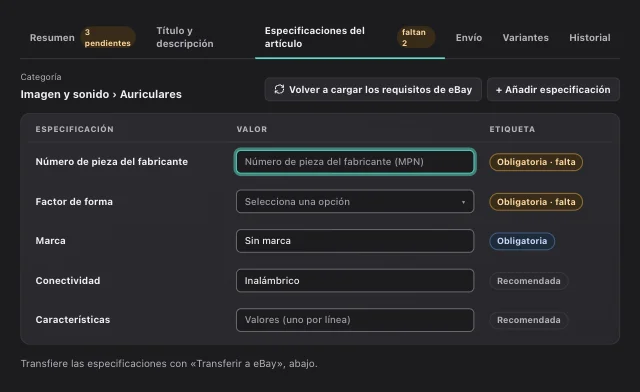Click Recomendada tag in Conectividad row

click(x=529, y=281)
